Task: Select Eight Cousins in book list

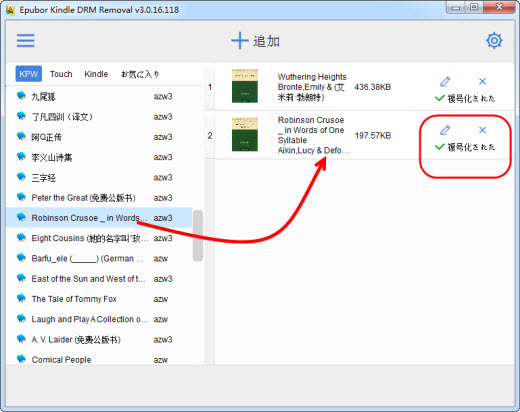Action: coord(99,238)
